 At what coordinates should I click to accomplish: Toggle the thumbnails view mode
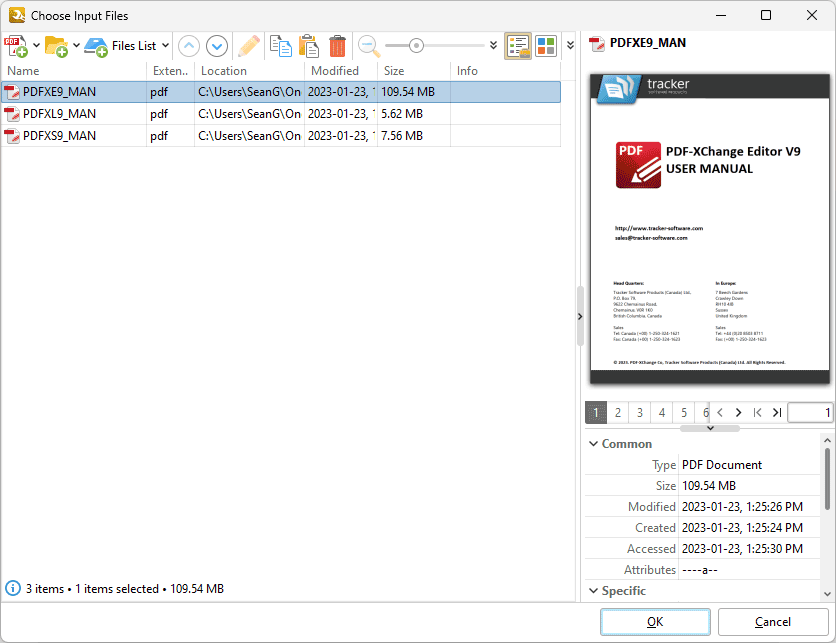click(546, 46)
